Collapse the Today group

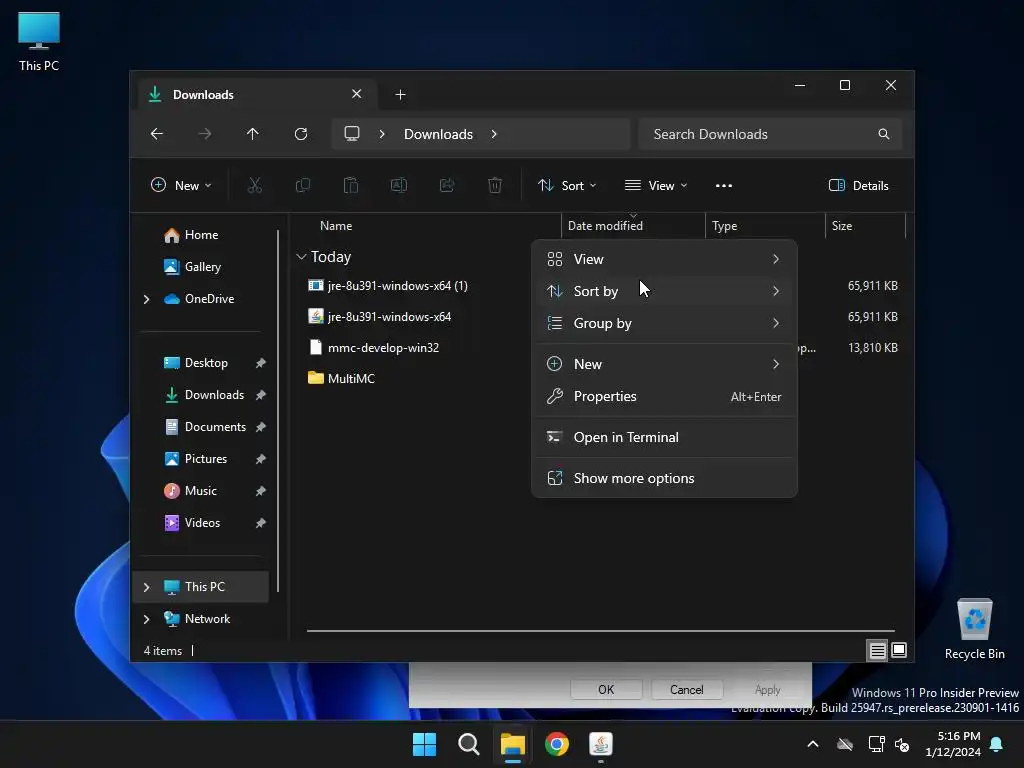(x=301, y=257)
